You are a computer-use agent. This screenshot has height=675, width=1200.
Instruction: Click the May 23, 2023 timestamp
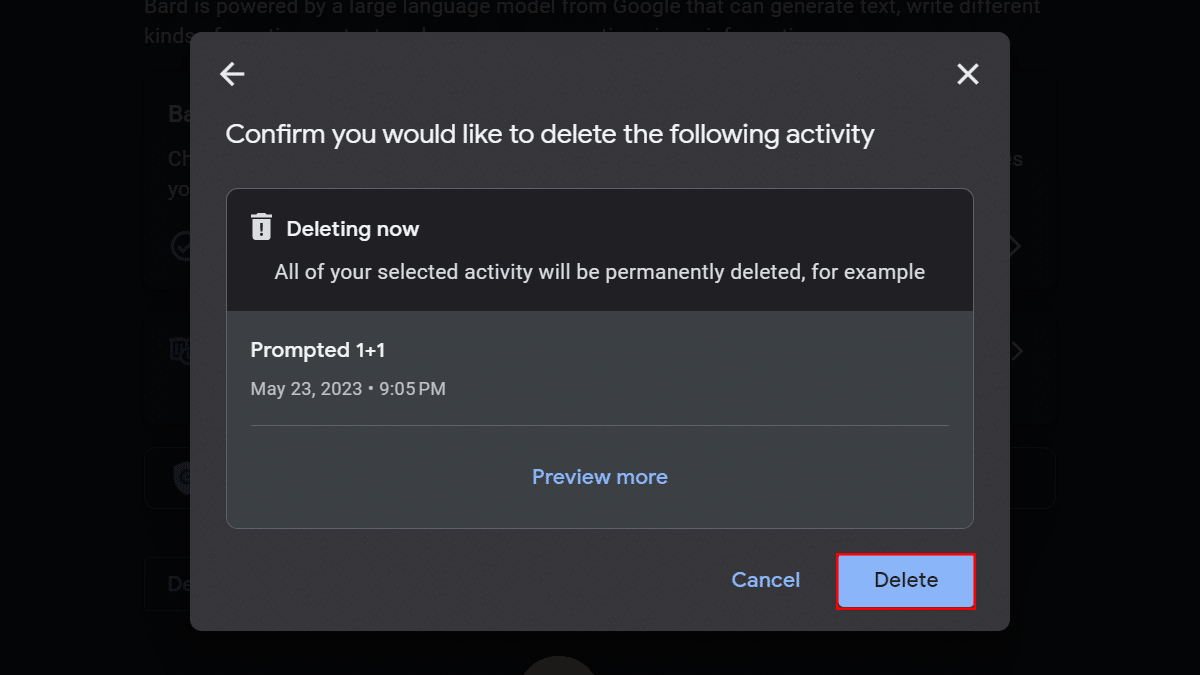click(x=348, y=389)
